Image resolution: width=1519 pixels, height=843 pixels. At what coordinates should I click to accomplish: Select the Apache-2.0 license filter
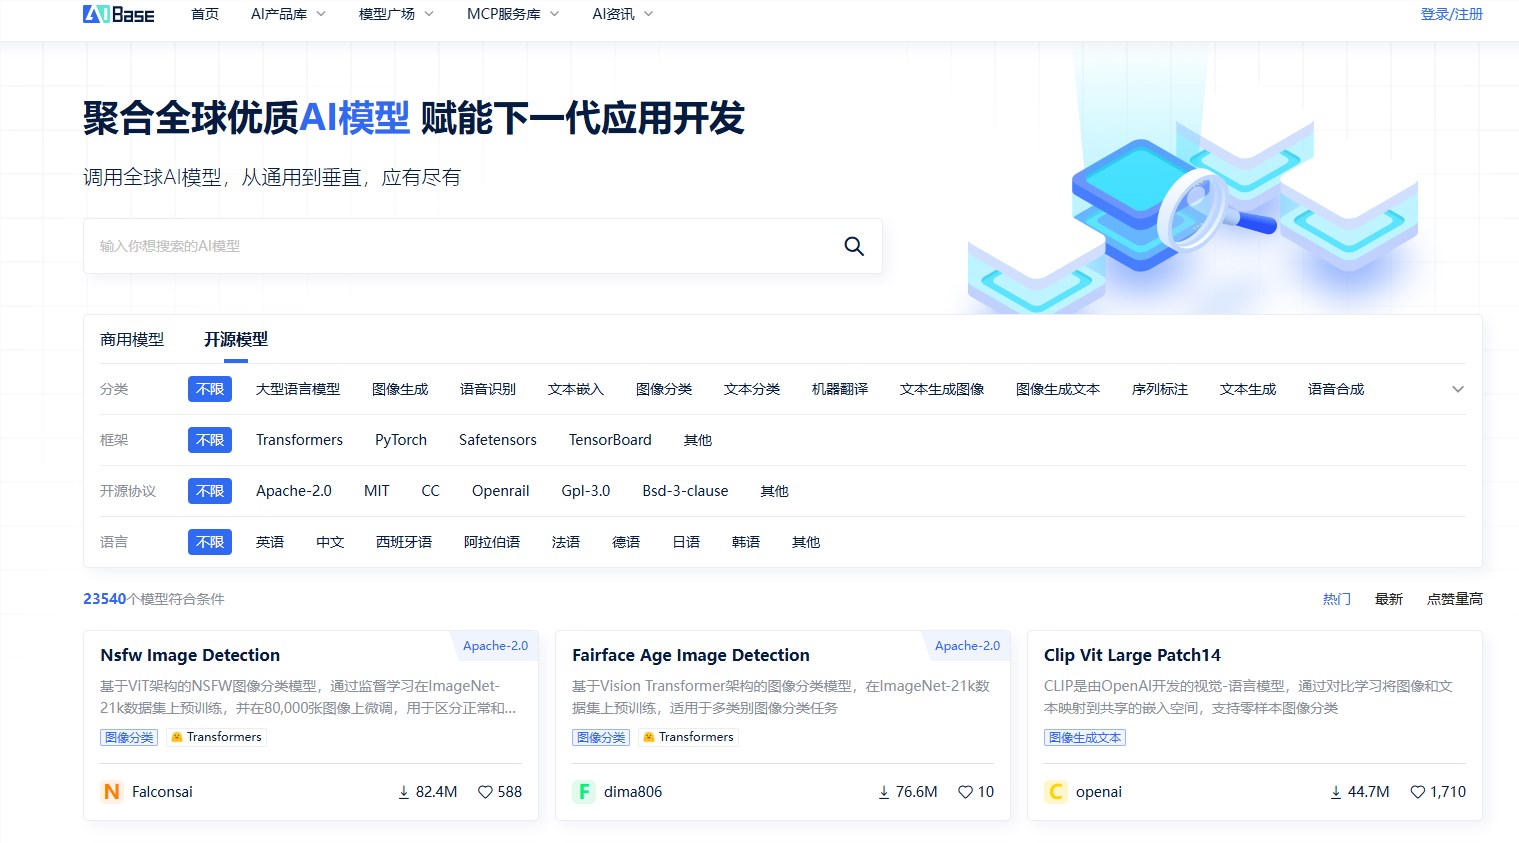[x=293, y=490]
